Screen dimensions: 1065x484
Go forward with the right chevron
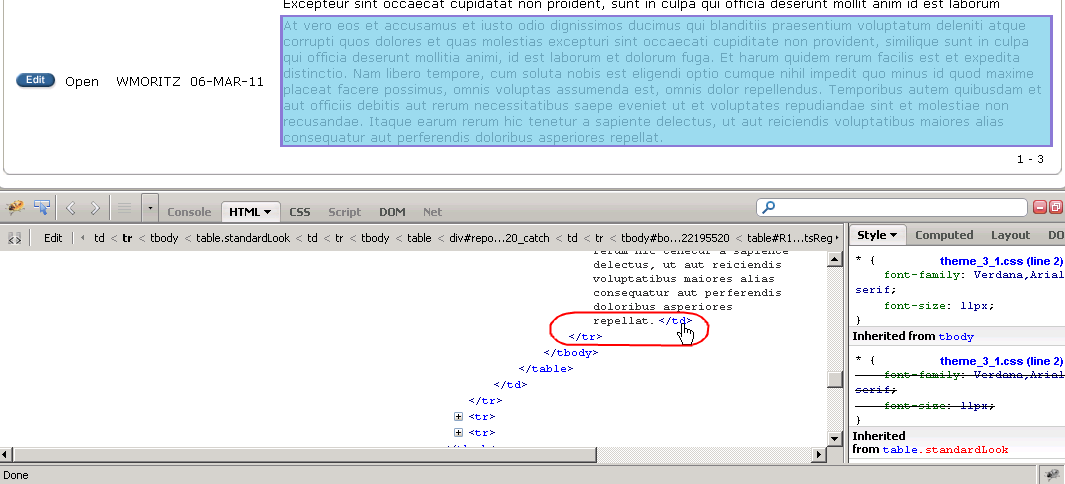click(x=95, y=208)
